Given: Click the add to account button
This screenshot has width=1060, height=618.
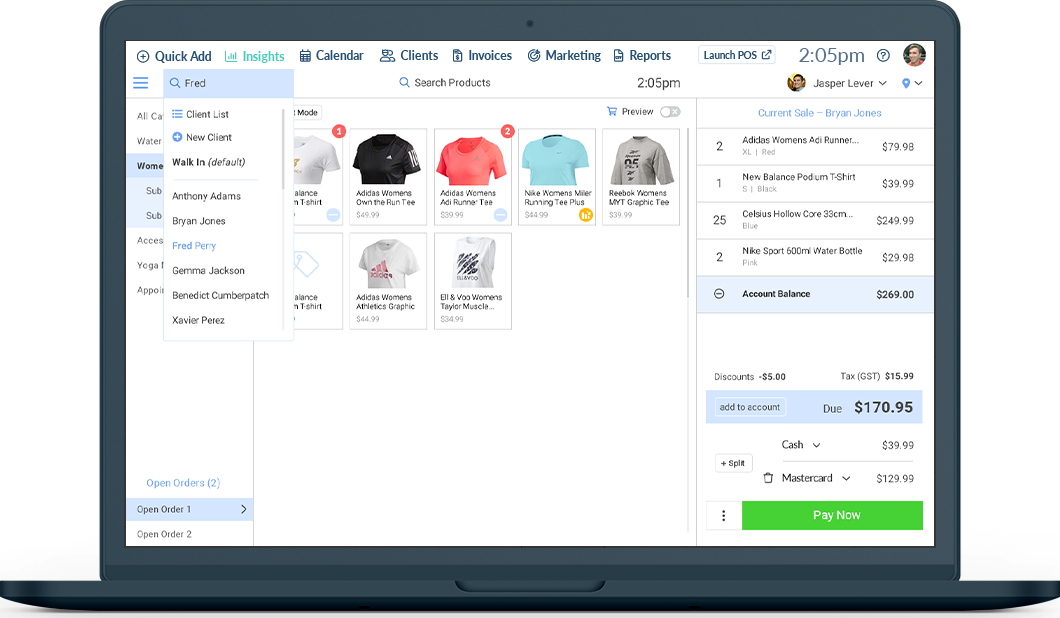Looking at the screenshot, I should pyautogui.click(x=750, y=407).
